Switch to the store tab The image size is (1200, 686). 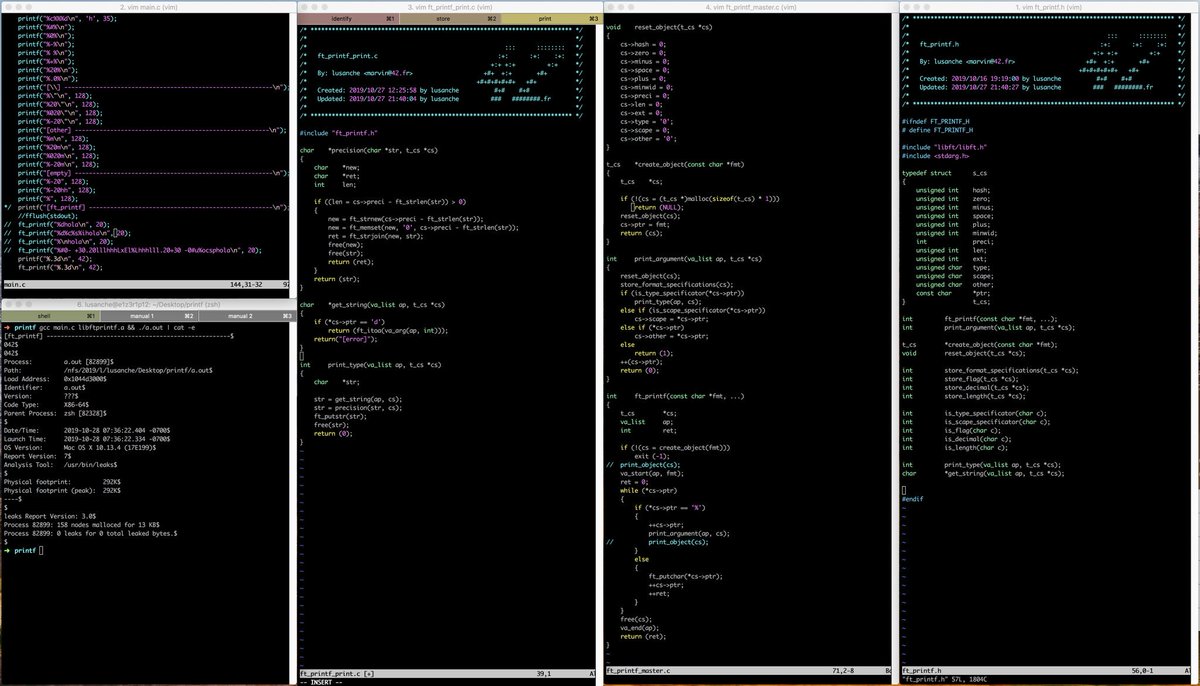[x=448, y=18]
